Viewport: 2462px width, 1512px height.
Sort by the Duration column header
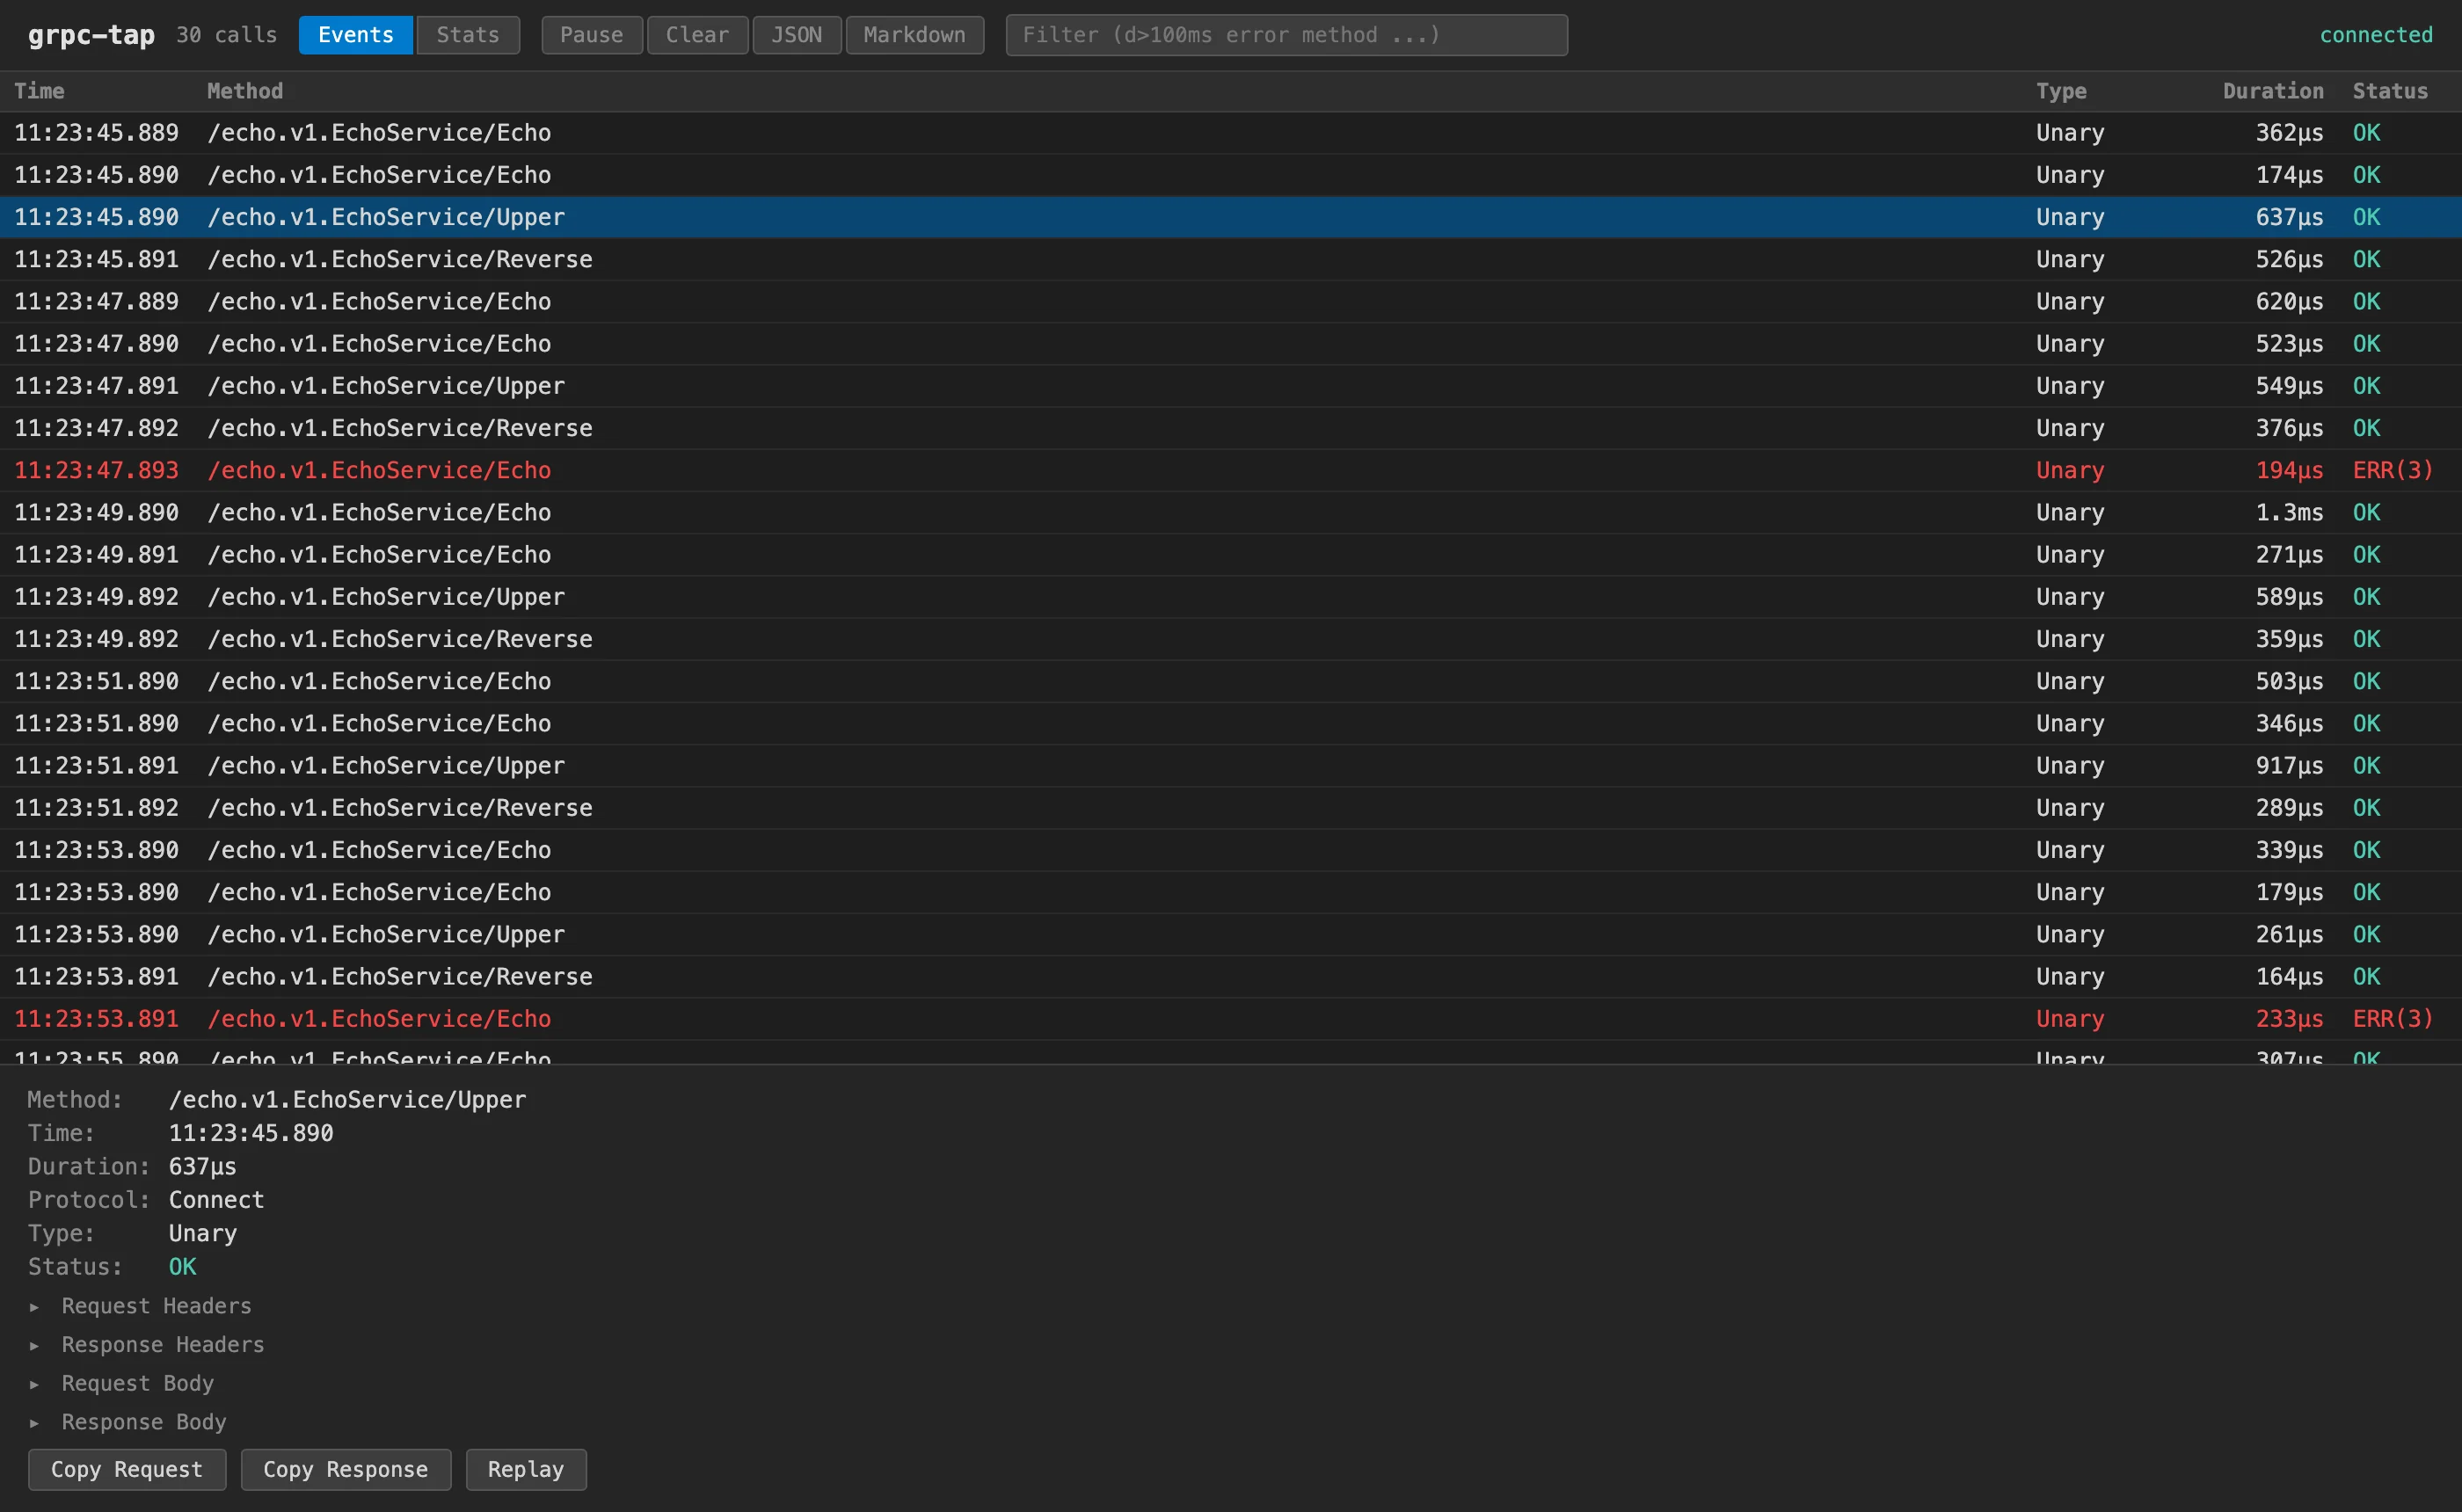(2272, 91)
